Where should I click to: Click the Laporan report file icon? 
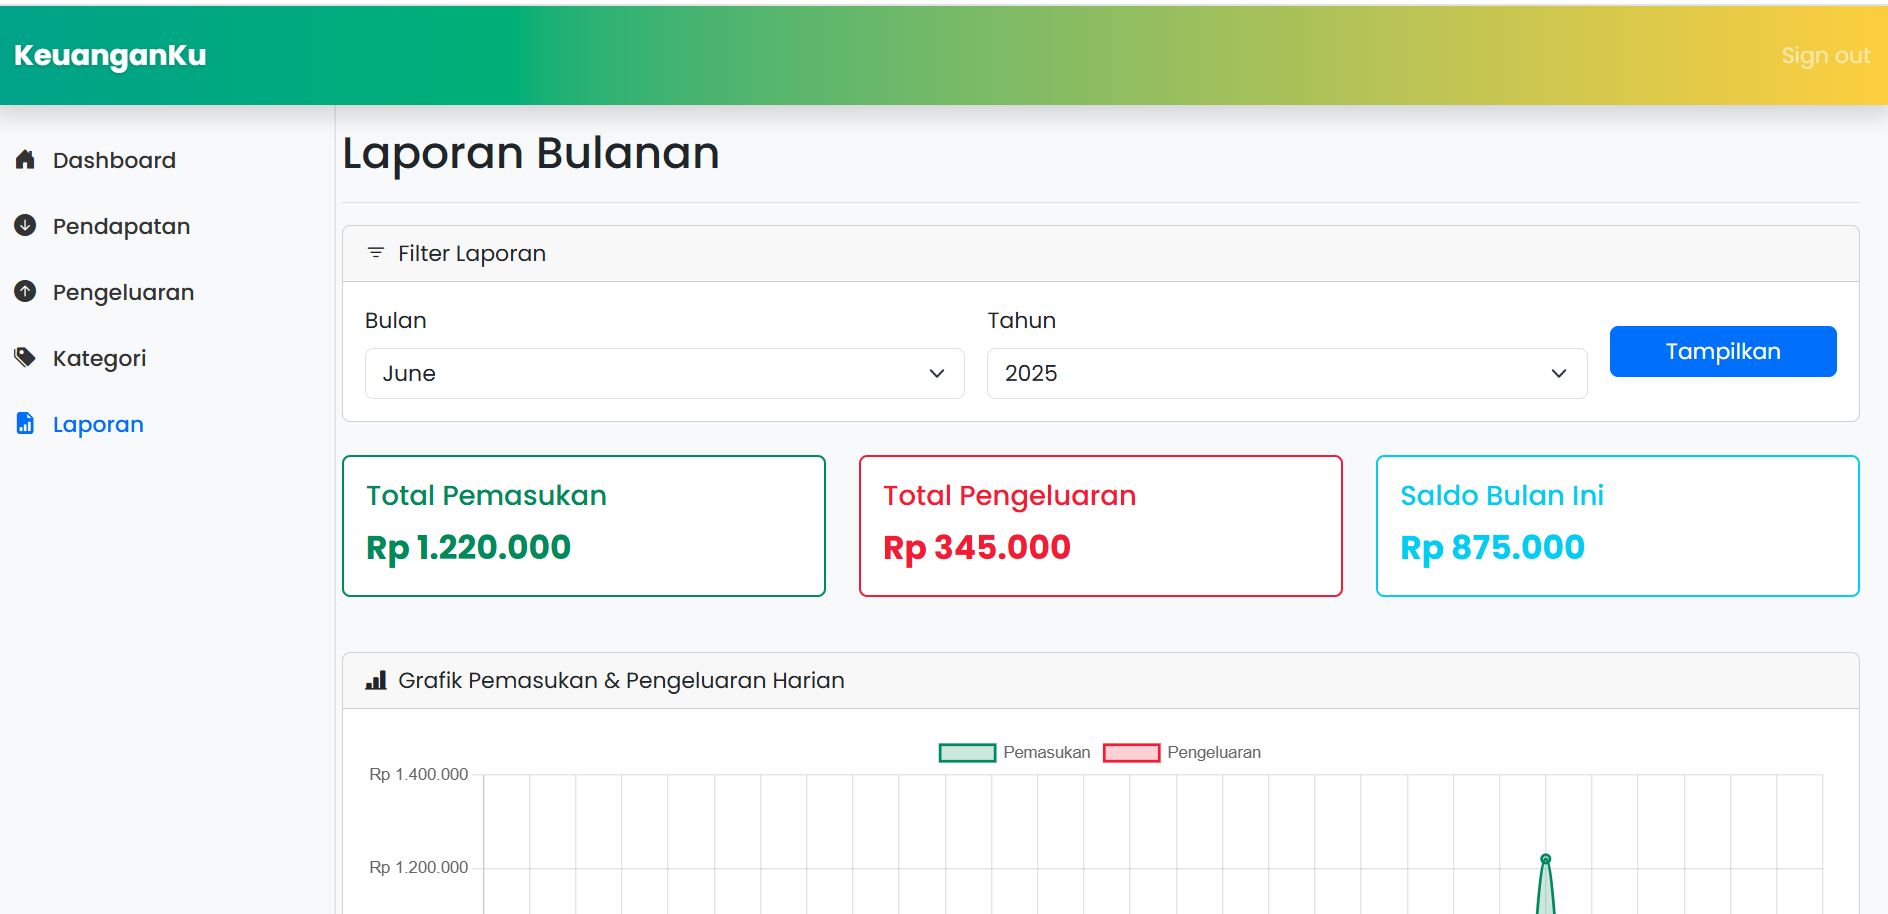coord(26,424)
